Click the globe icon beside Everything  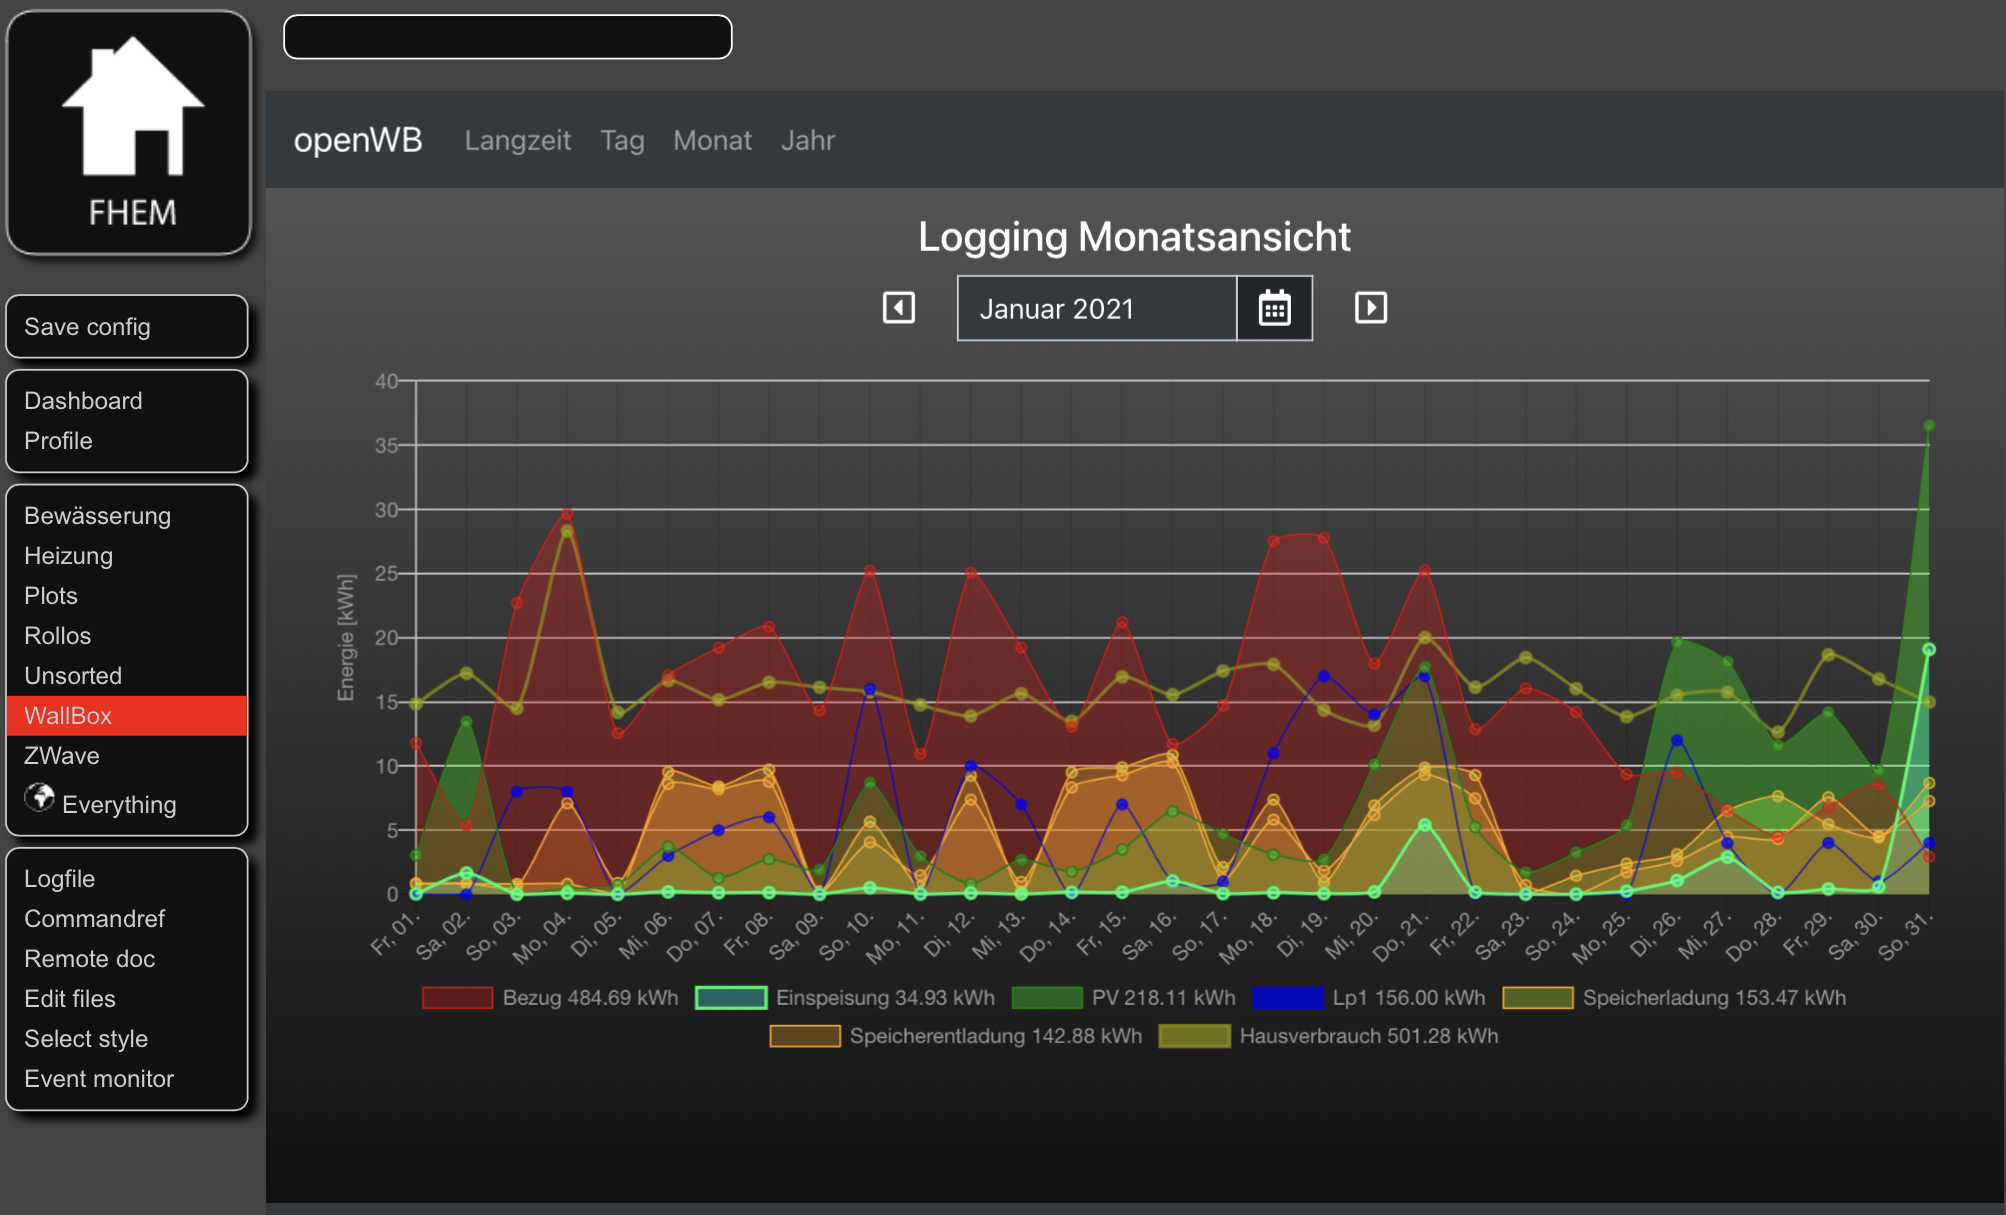40,798
